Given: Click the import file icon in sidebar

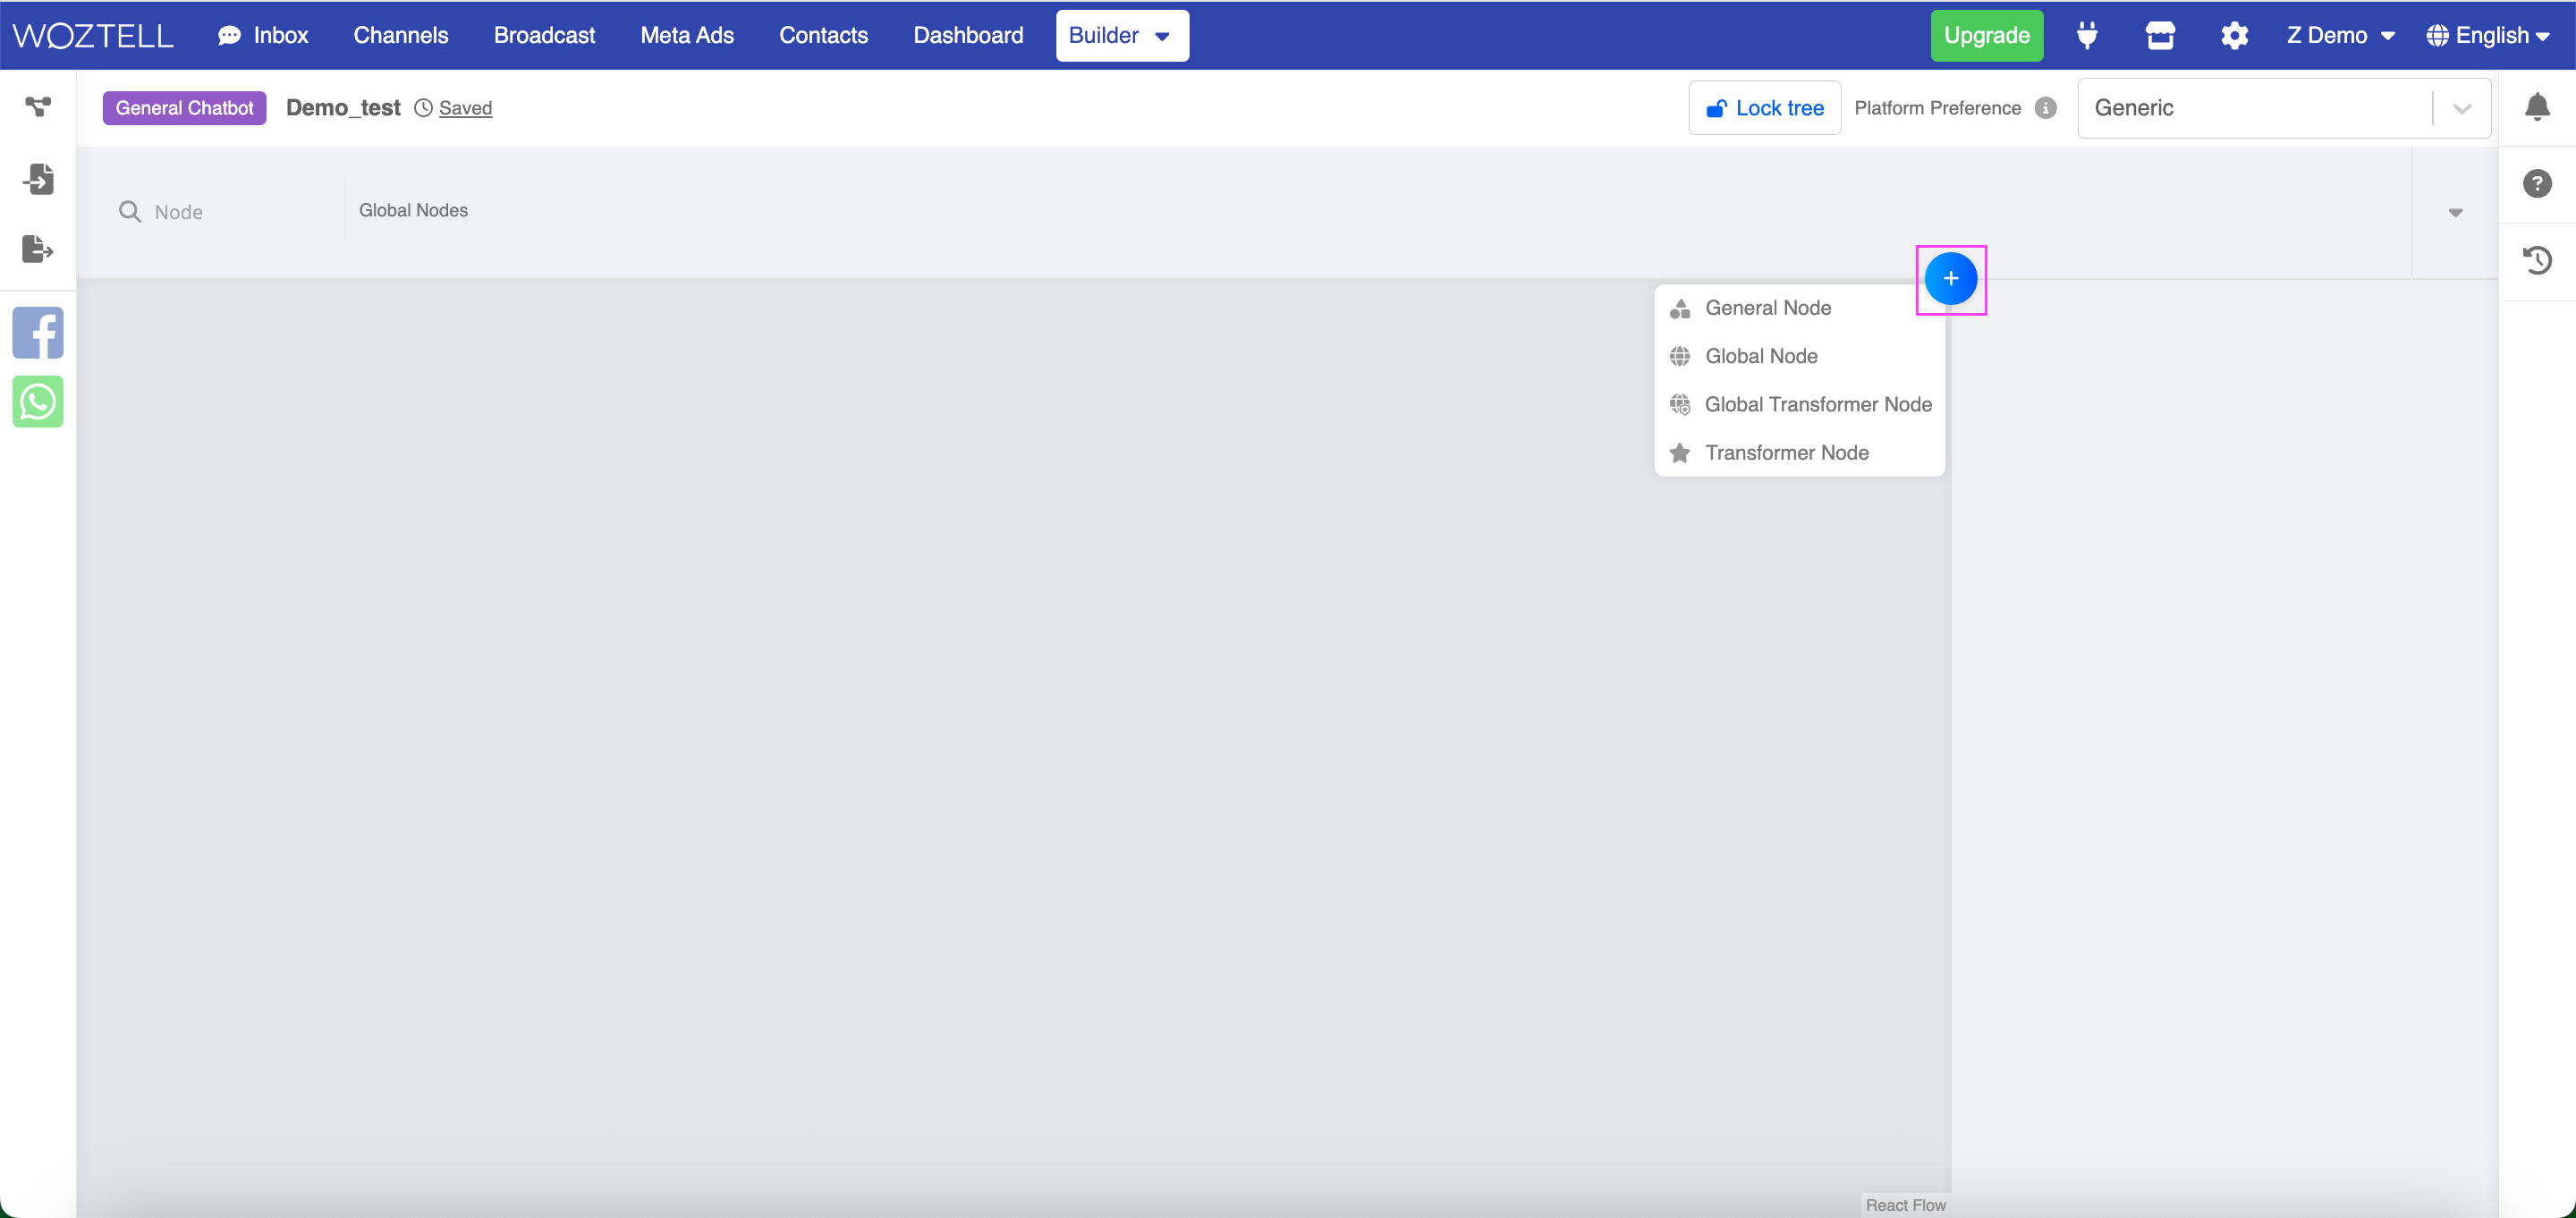Looking at the screenshot, I should (x=38, y=179).
